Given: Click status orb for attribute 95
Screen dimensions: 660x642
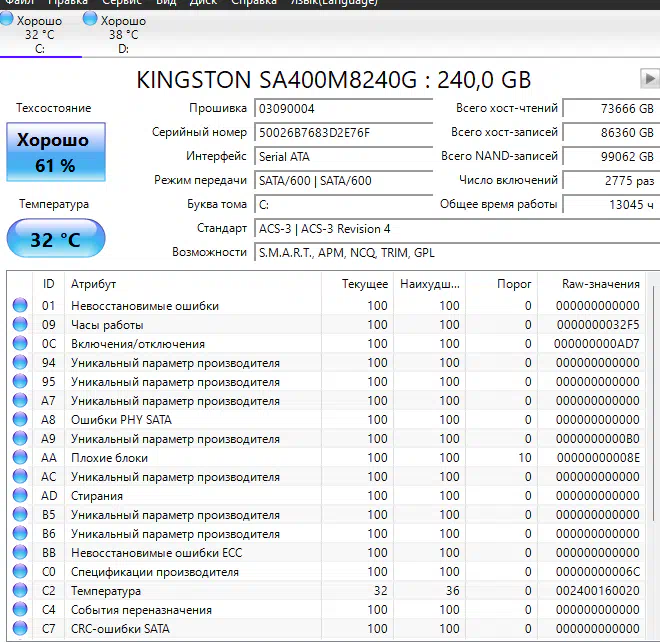Looking at the screenshot, I should (x=20, y=381).
